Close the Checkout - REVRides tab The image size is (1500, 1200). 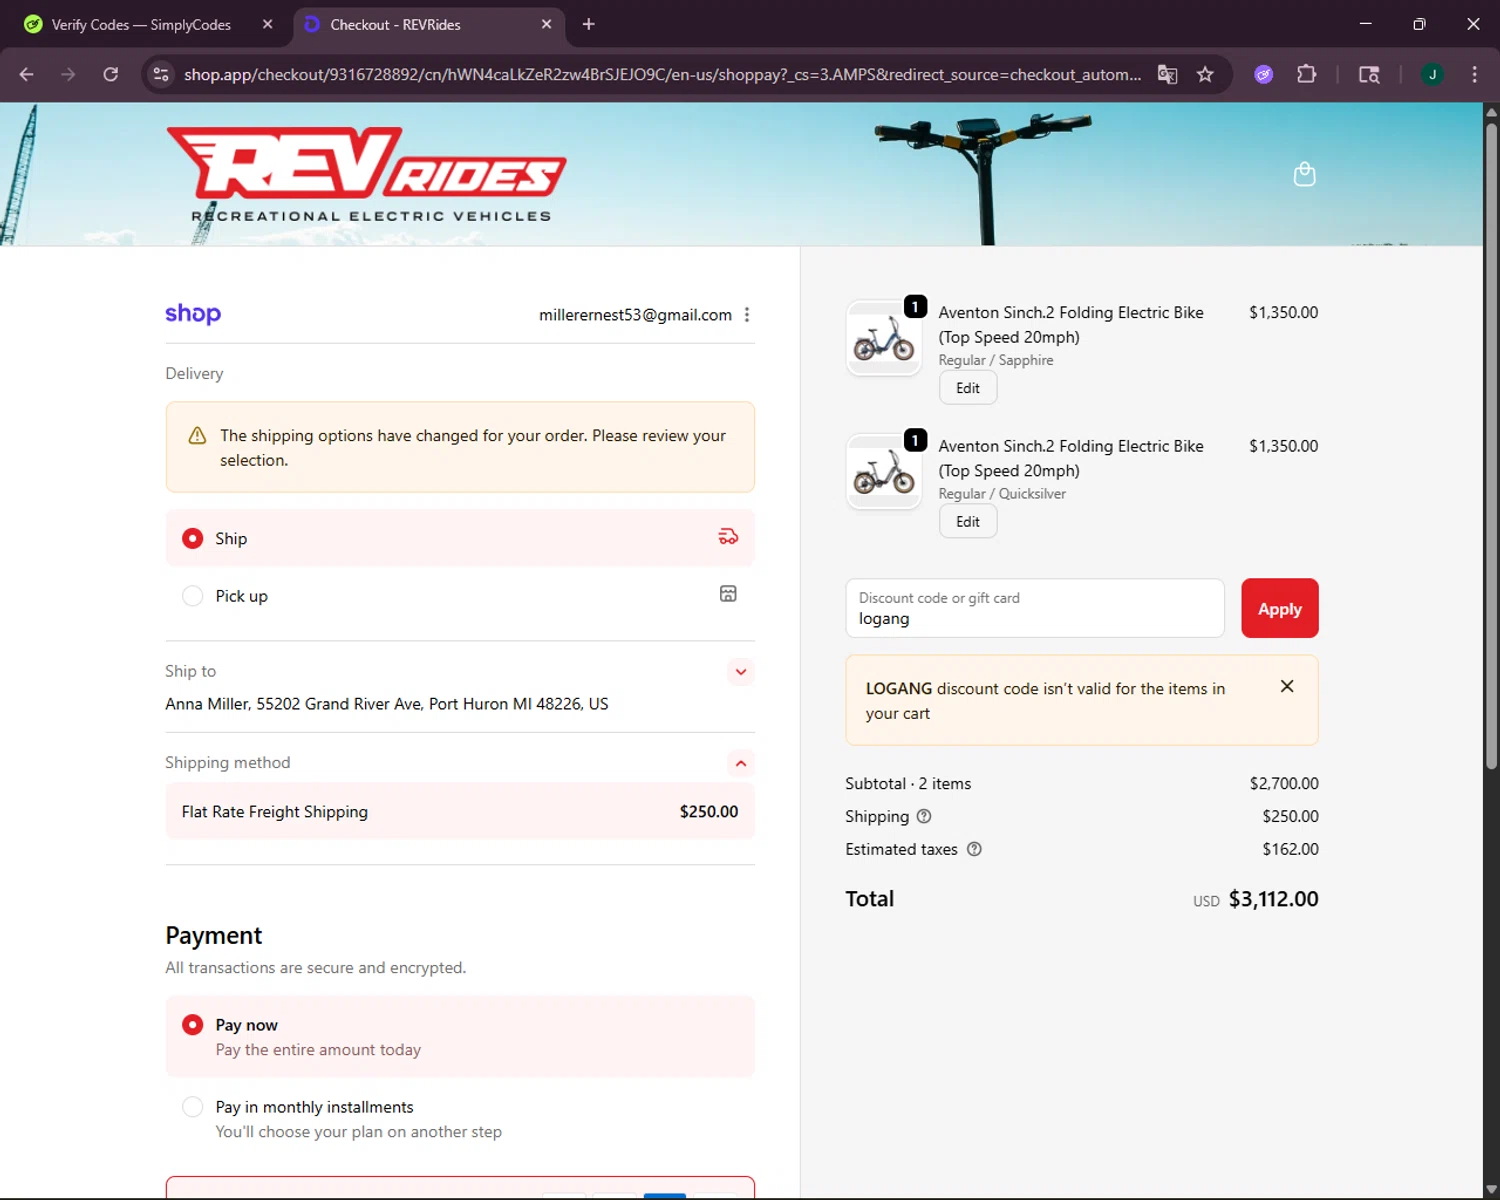[x=546, y=24]
